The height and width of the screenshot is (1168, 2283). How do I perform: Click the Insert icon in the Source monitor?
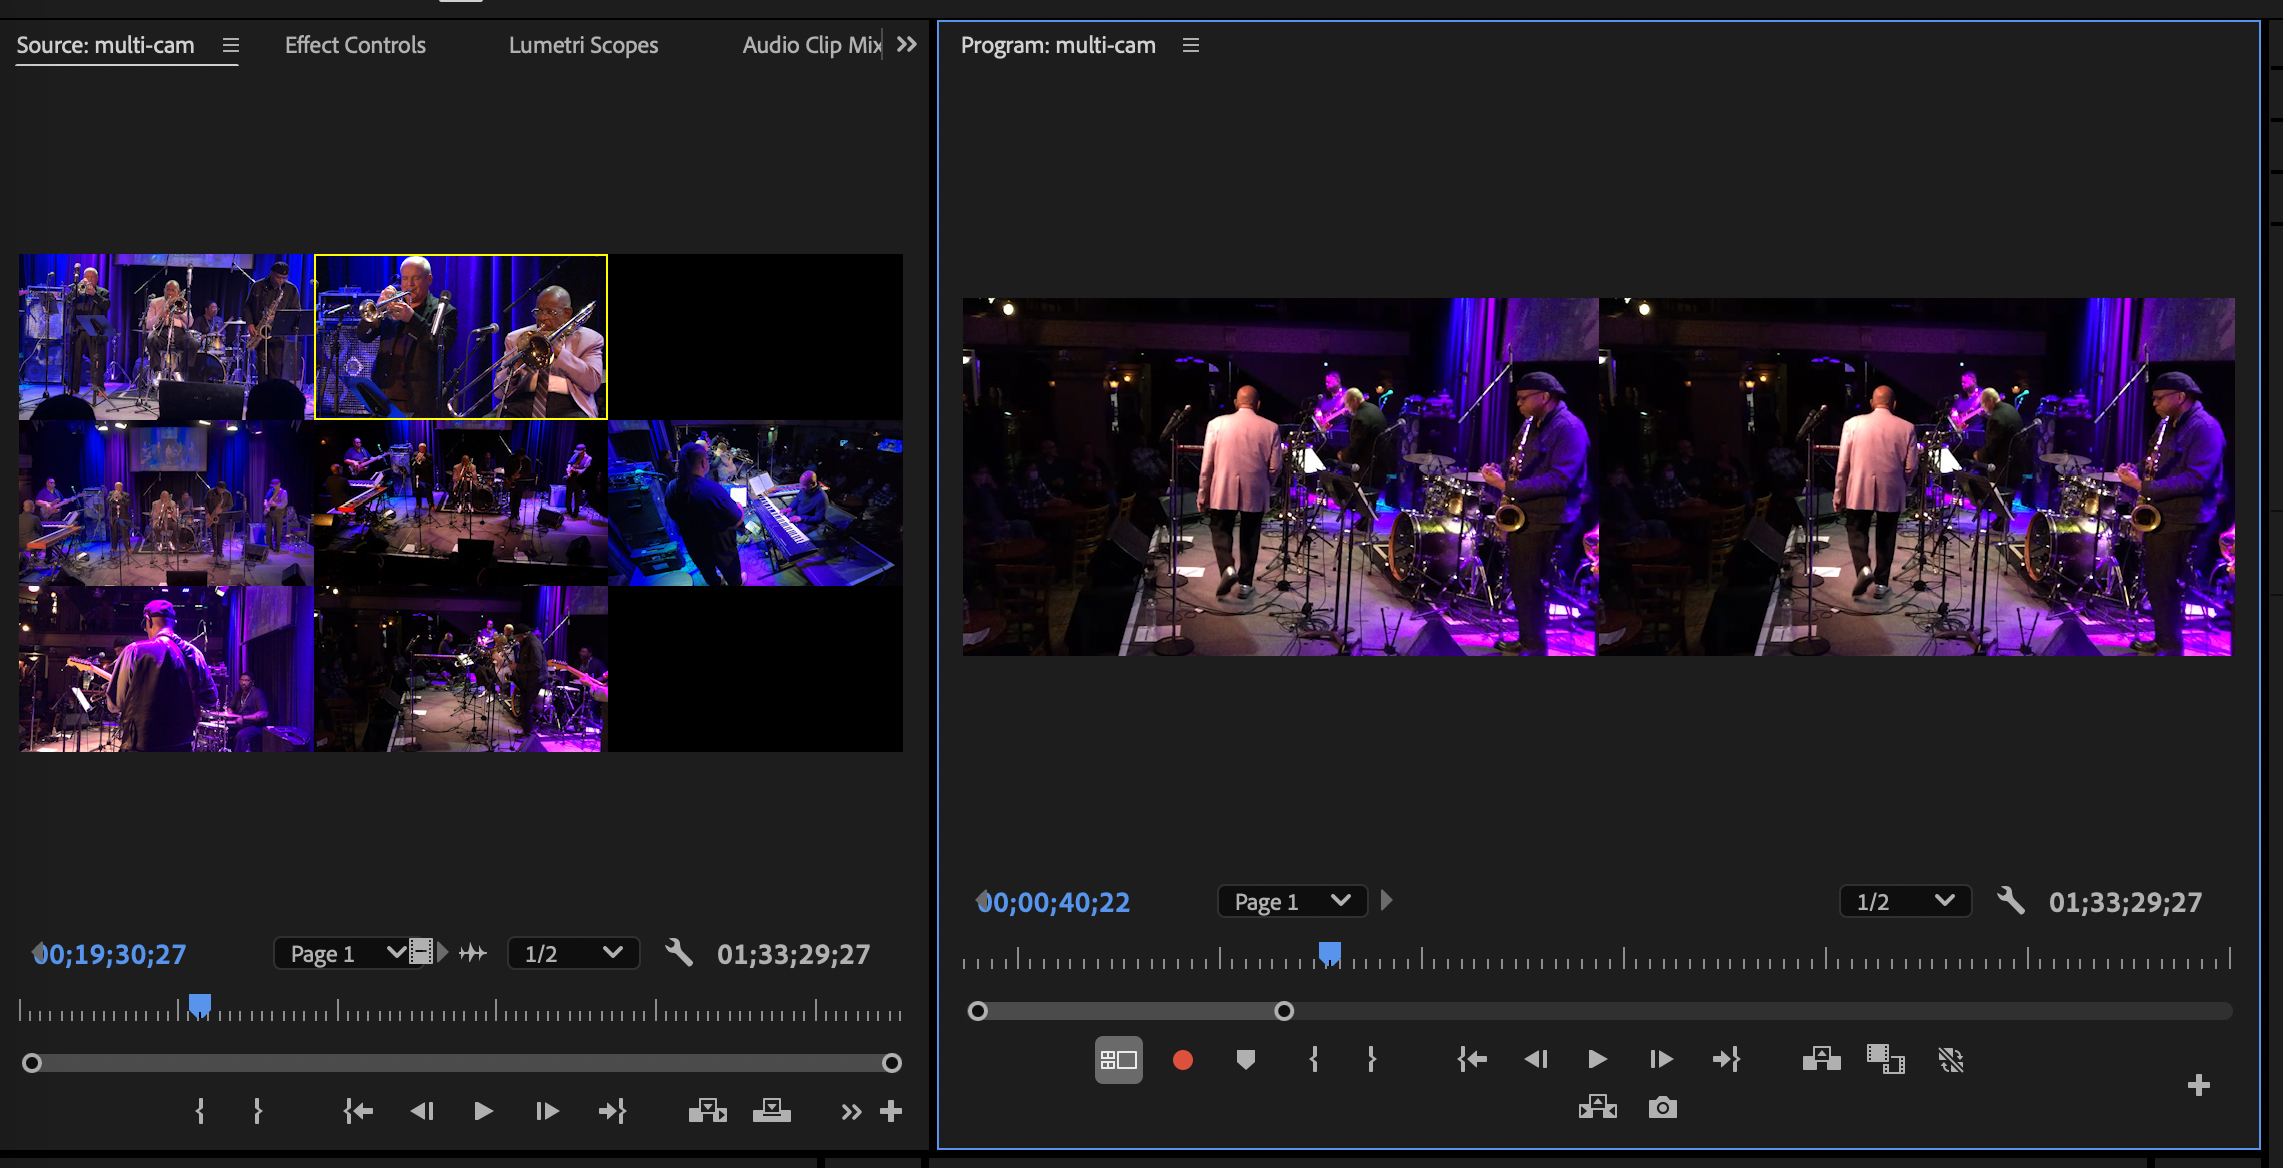click(x=708, y=1110)
